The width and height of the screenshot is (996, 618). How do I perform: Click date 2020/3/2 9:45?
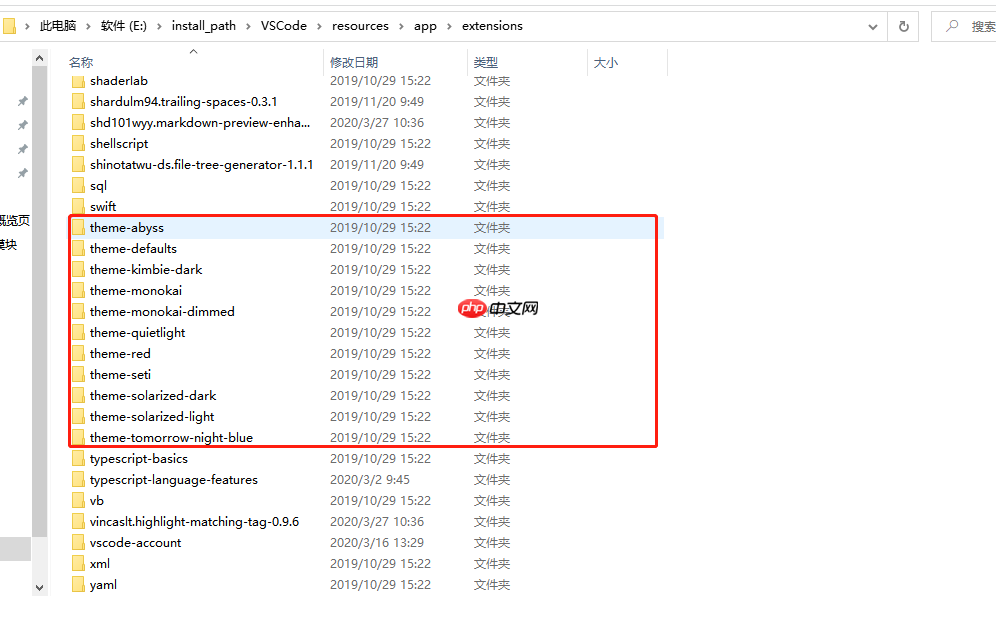[370, 480]
